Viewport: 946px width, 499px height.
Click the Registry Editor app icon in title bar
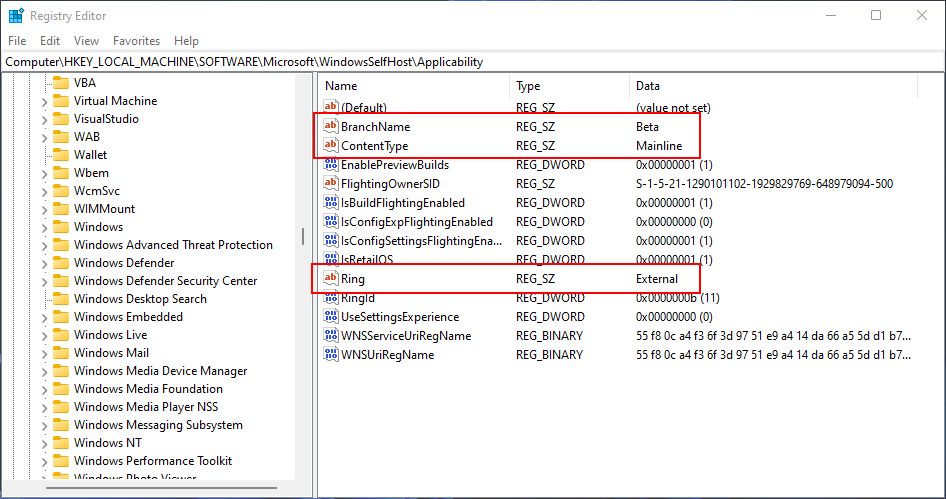(x=16, y=16)
